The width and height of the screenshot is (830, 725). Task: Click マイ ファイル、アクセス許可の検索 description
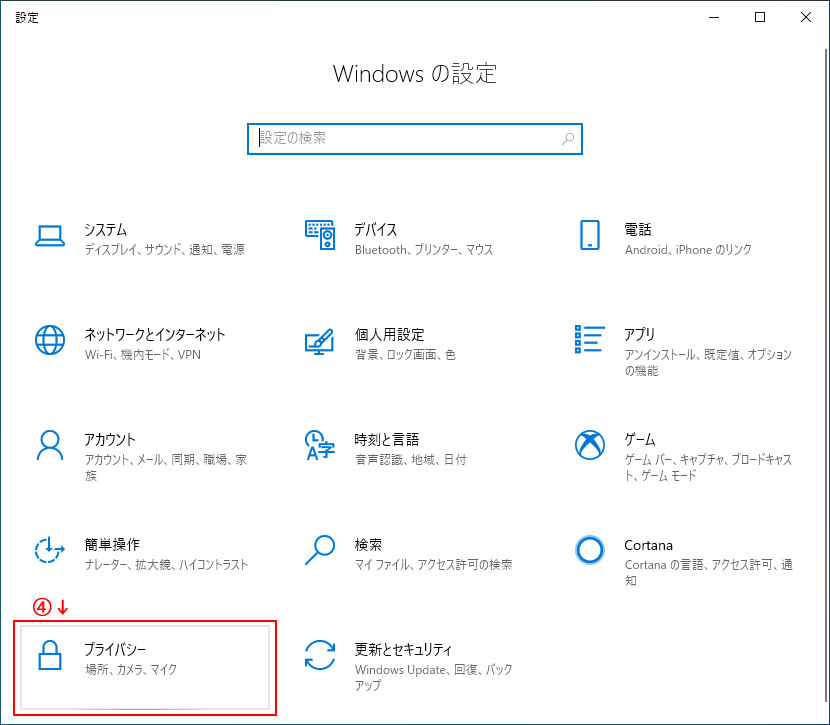tap(434, 564)
